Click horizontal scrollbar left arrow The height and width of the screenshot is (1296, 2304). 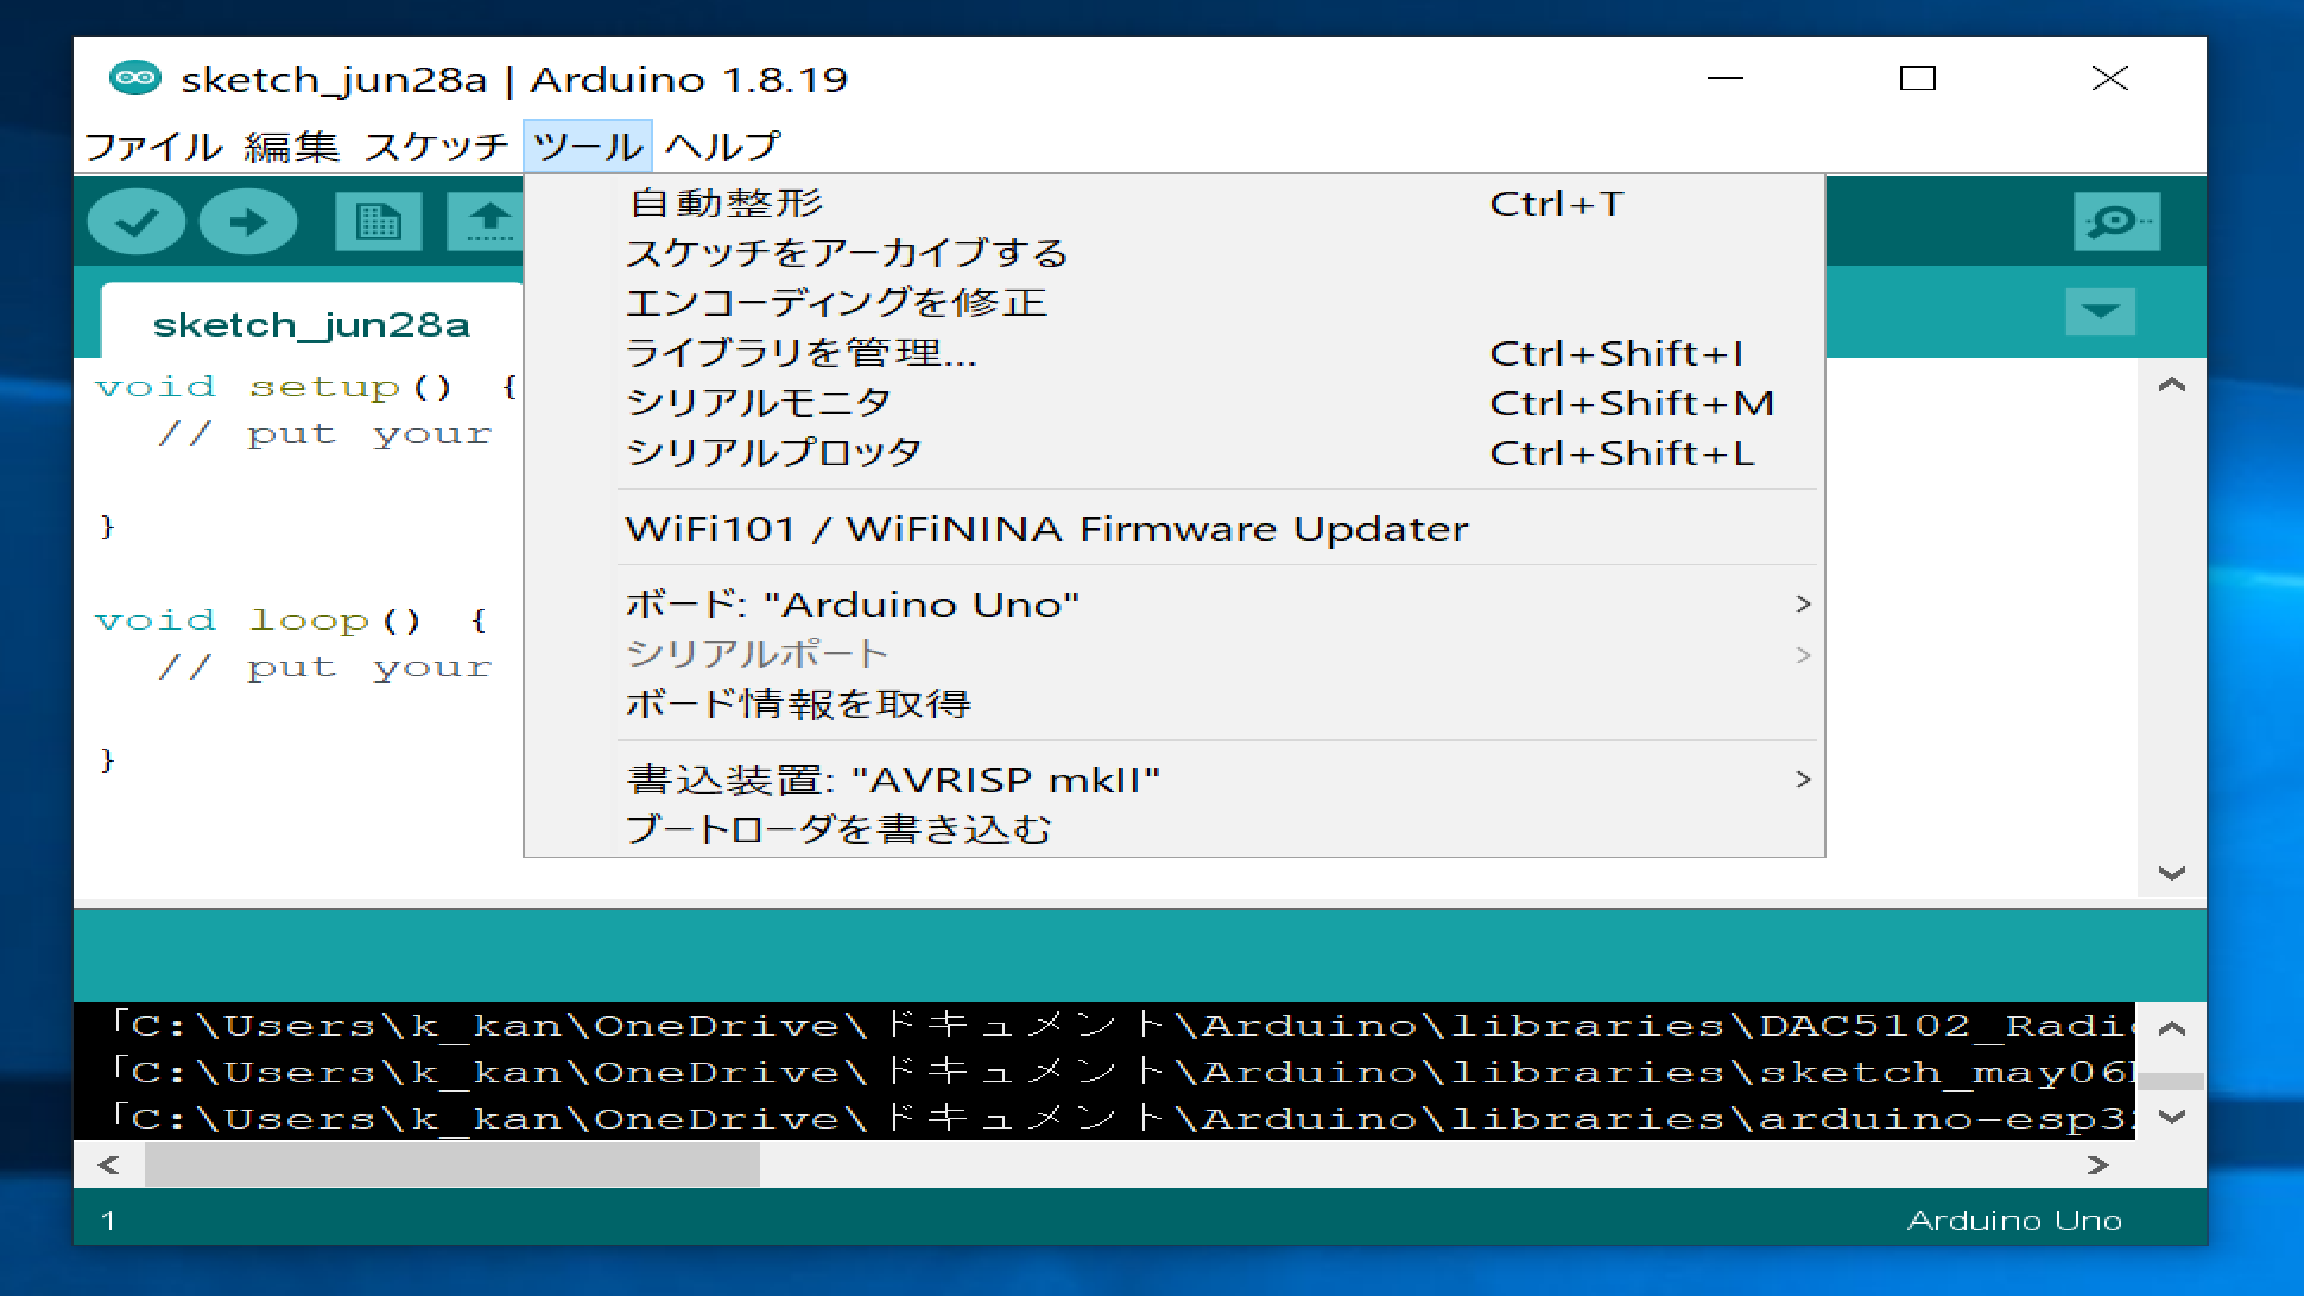point(108,1165)
